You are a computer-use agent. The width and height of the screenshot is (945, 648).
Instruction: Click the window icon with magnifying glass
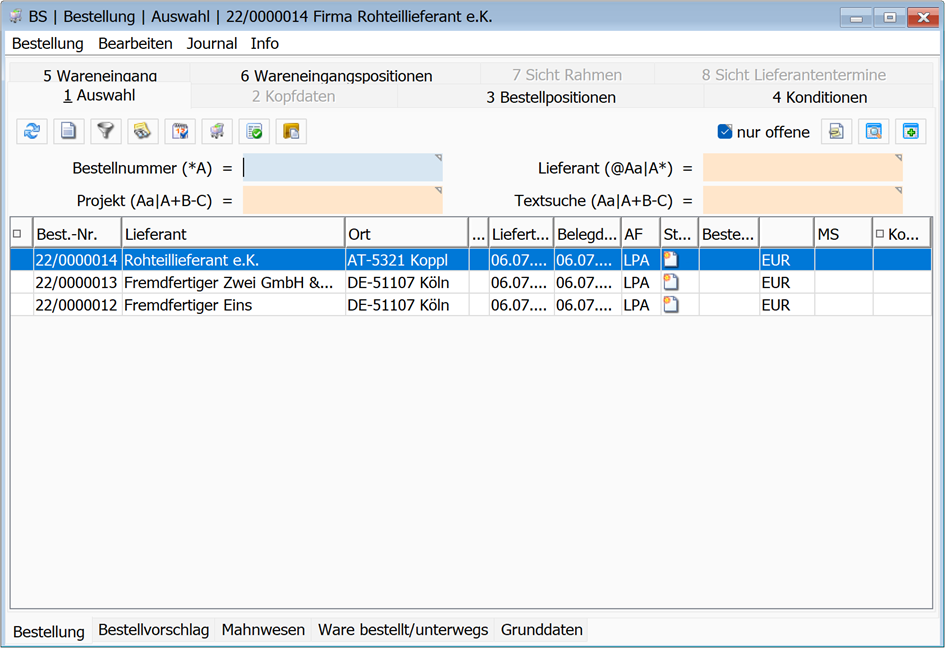pyautogui.click(x=873, y=131)
